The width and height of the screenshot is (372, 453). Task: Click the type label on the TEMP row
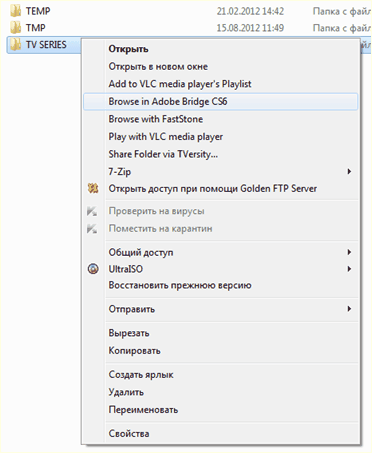(342, 11)
